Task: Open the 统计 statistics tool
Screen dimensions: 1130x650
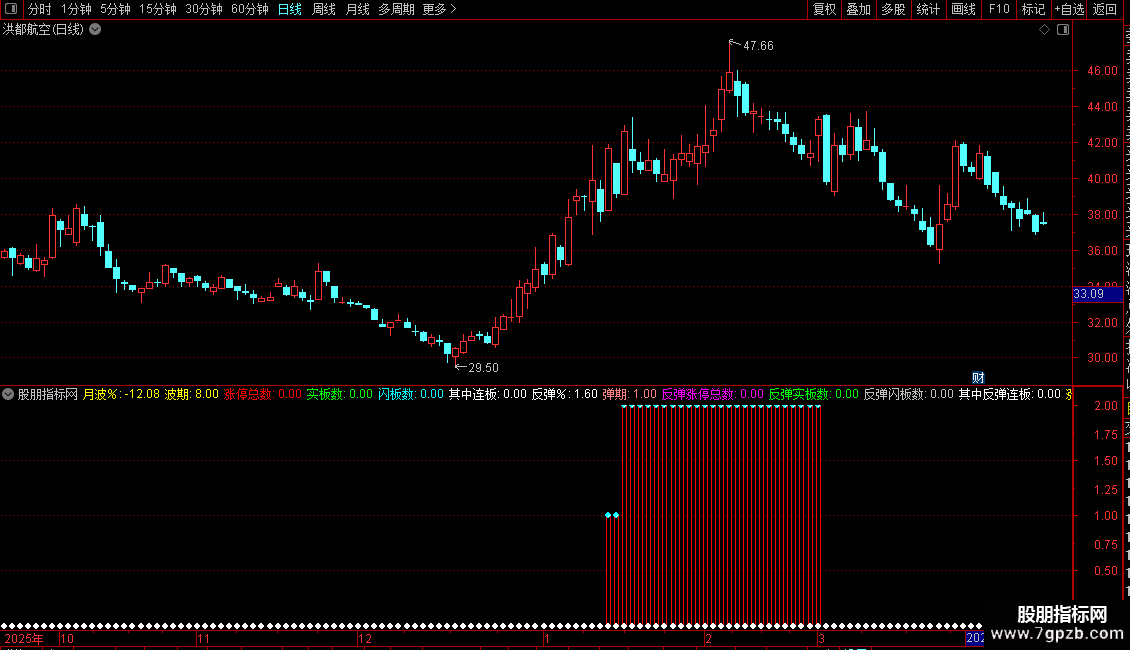Action: (x=928, y=9)
